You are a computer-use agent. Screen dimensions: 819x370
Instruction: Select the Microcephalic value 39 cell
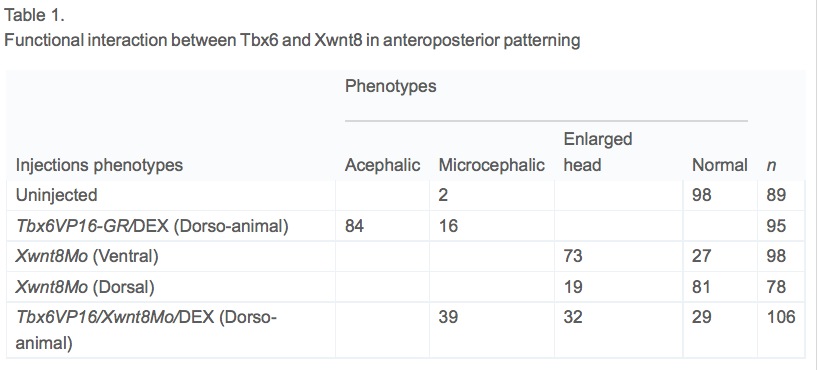[448, 317]
